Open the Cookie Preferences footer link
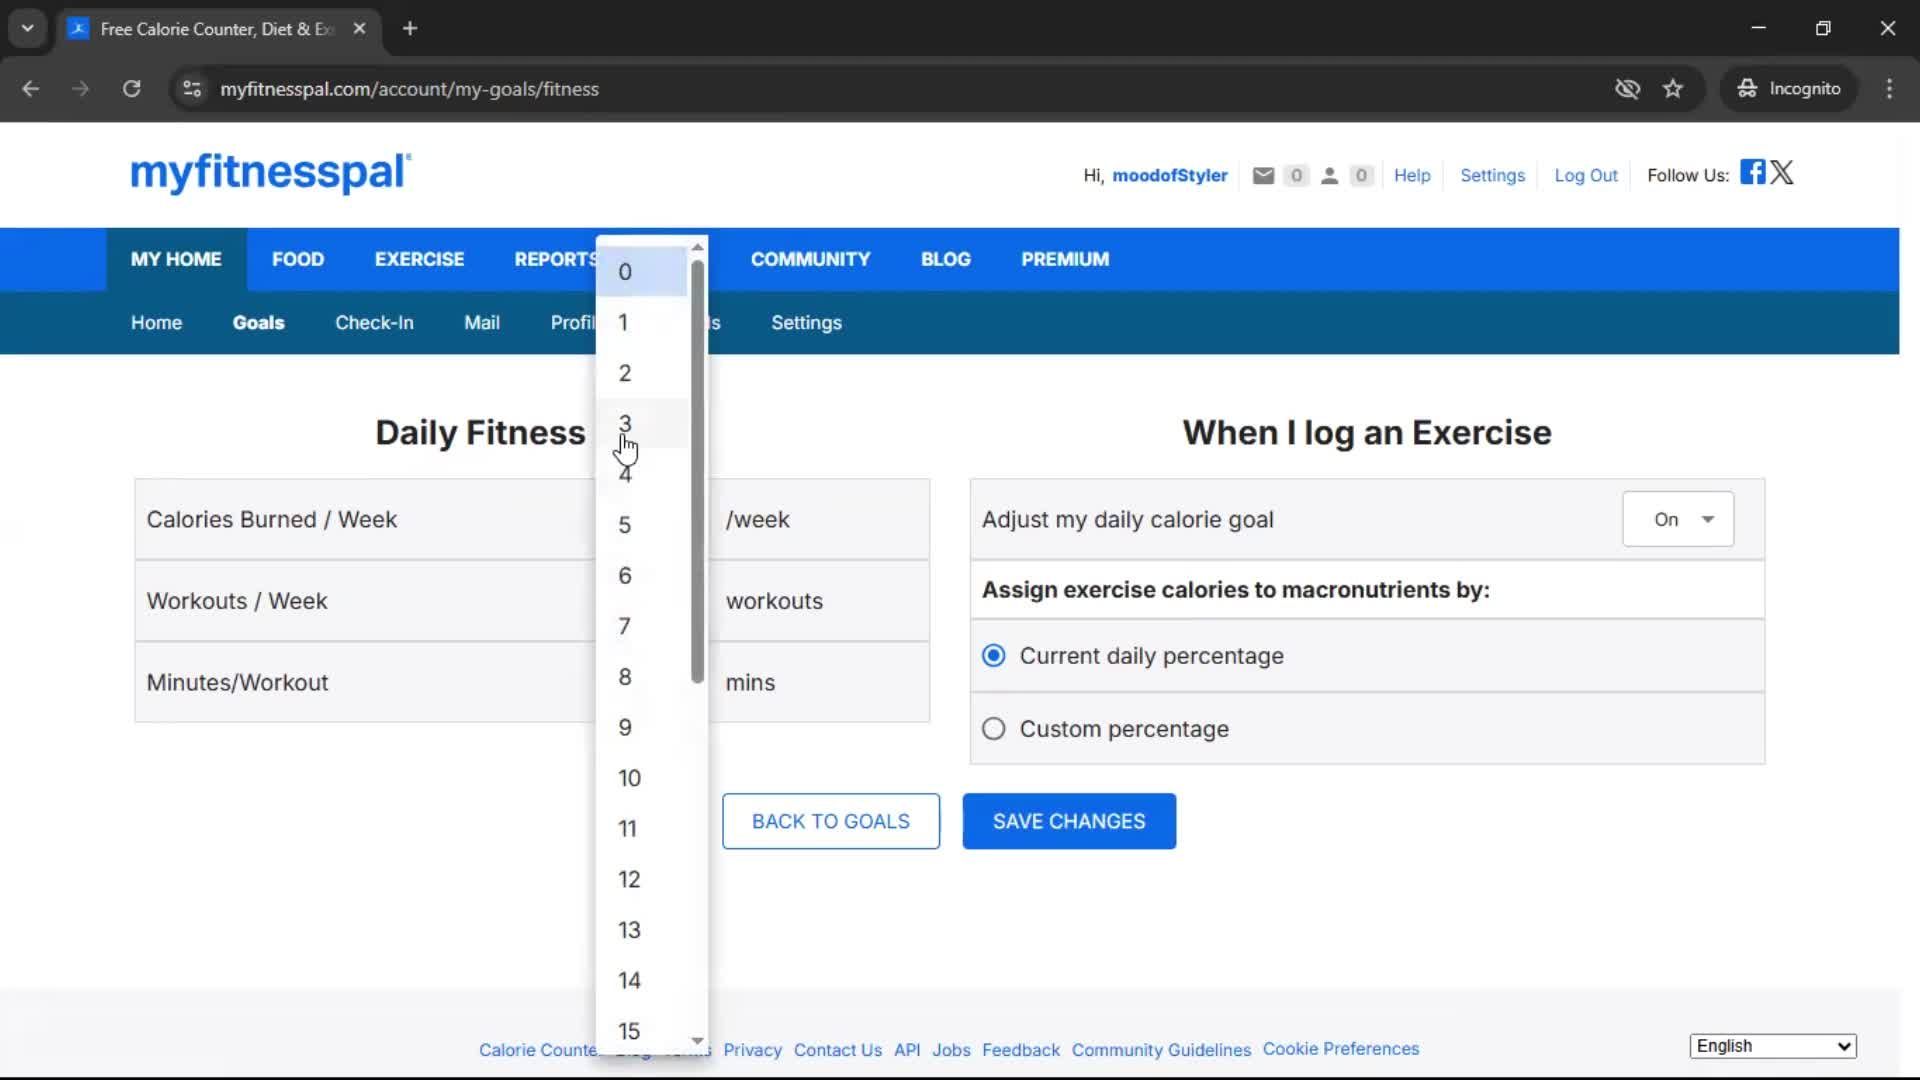Image resolution: width=1920 pixels, height=1080 pixels. 1340,1049
